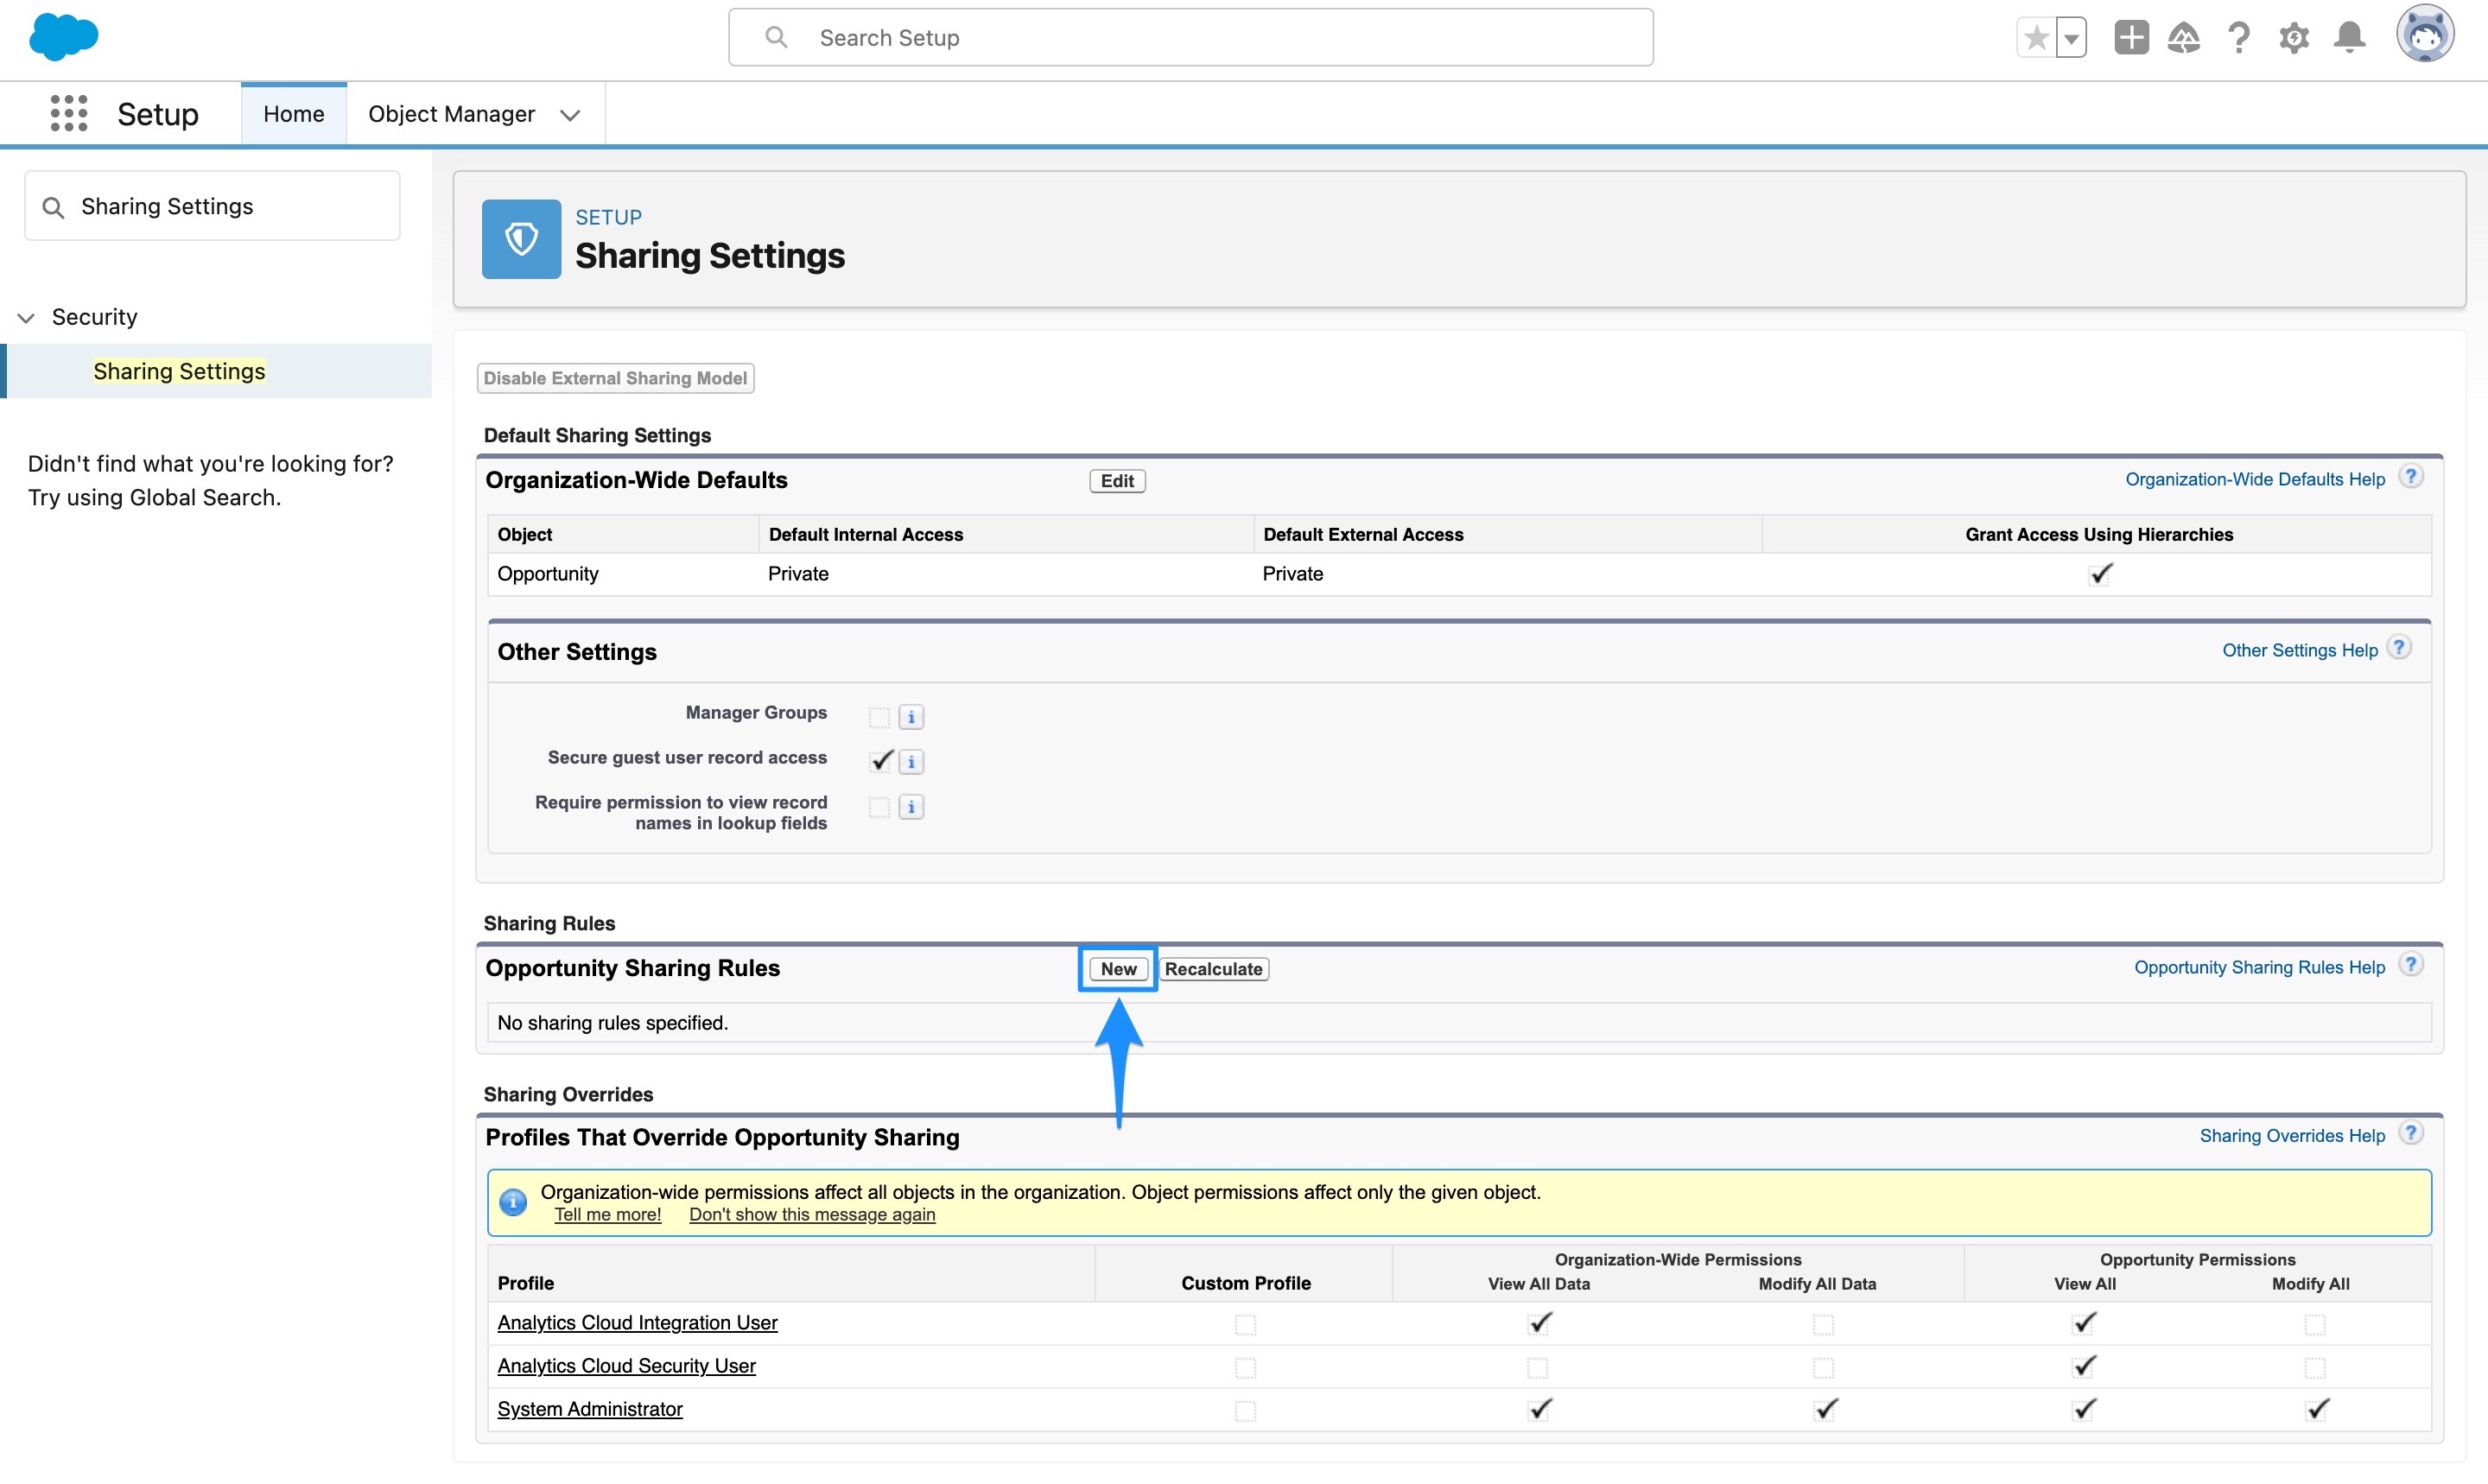Open the global Add new actions icon

[2131, 37]
